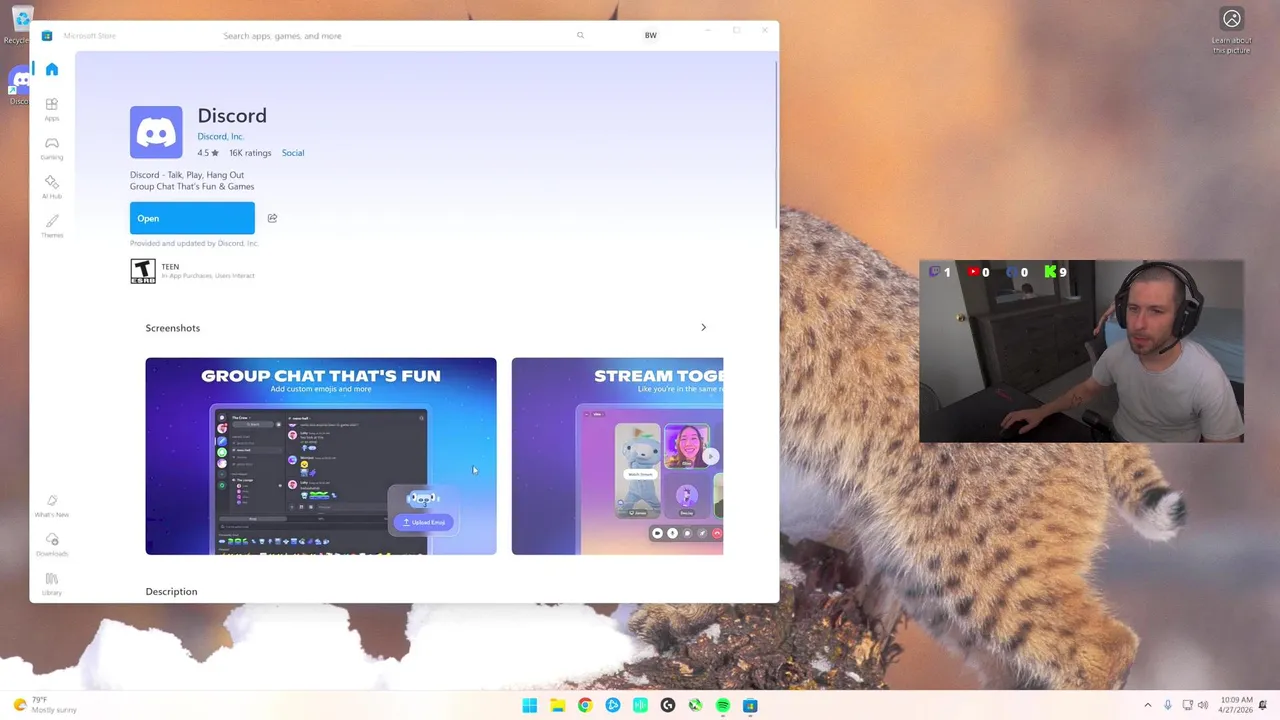Viewport: 1280px width, 720px height.
Task: Open Windows Start menu
Action: tap(529, 705)
